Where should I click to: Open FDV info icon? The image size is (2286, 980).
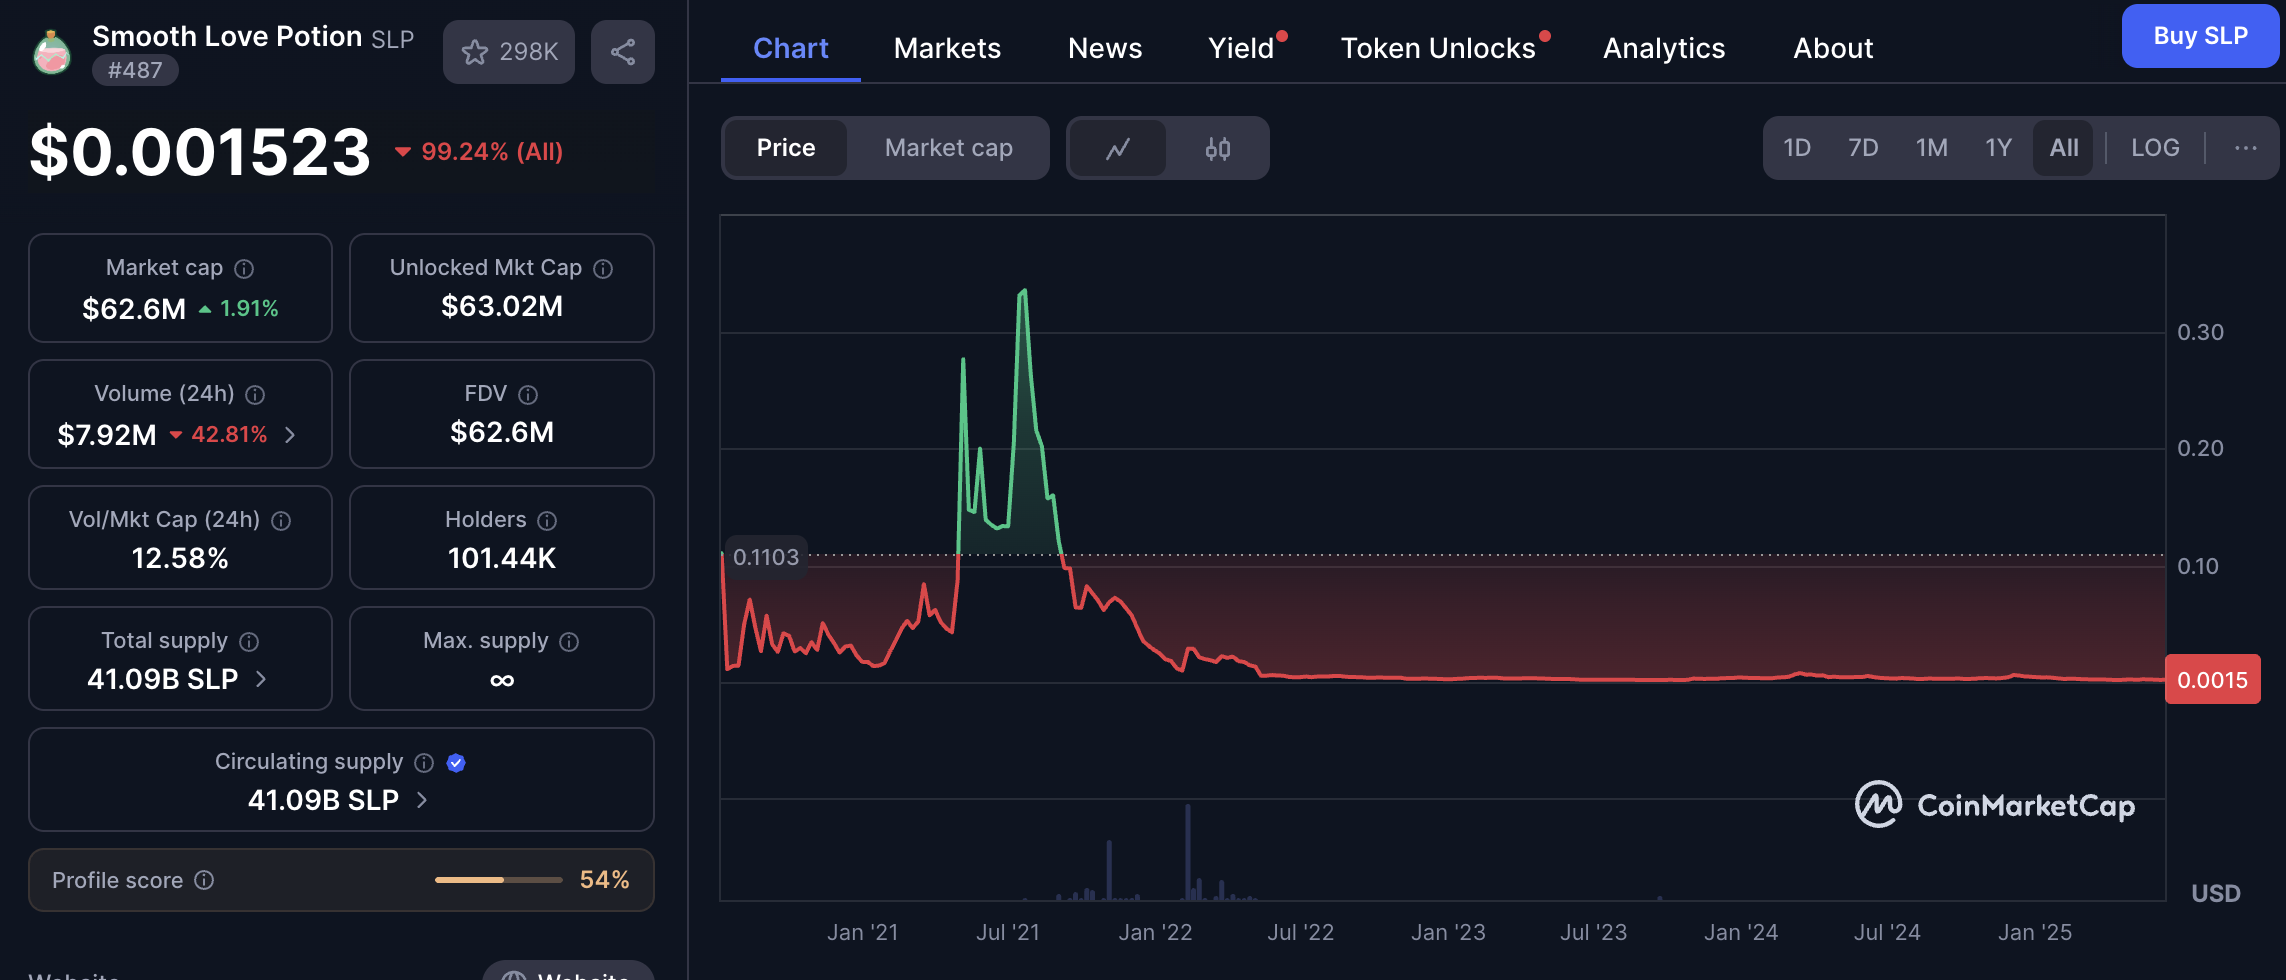click(528, 395)
